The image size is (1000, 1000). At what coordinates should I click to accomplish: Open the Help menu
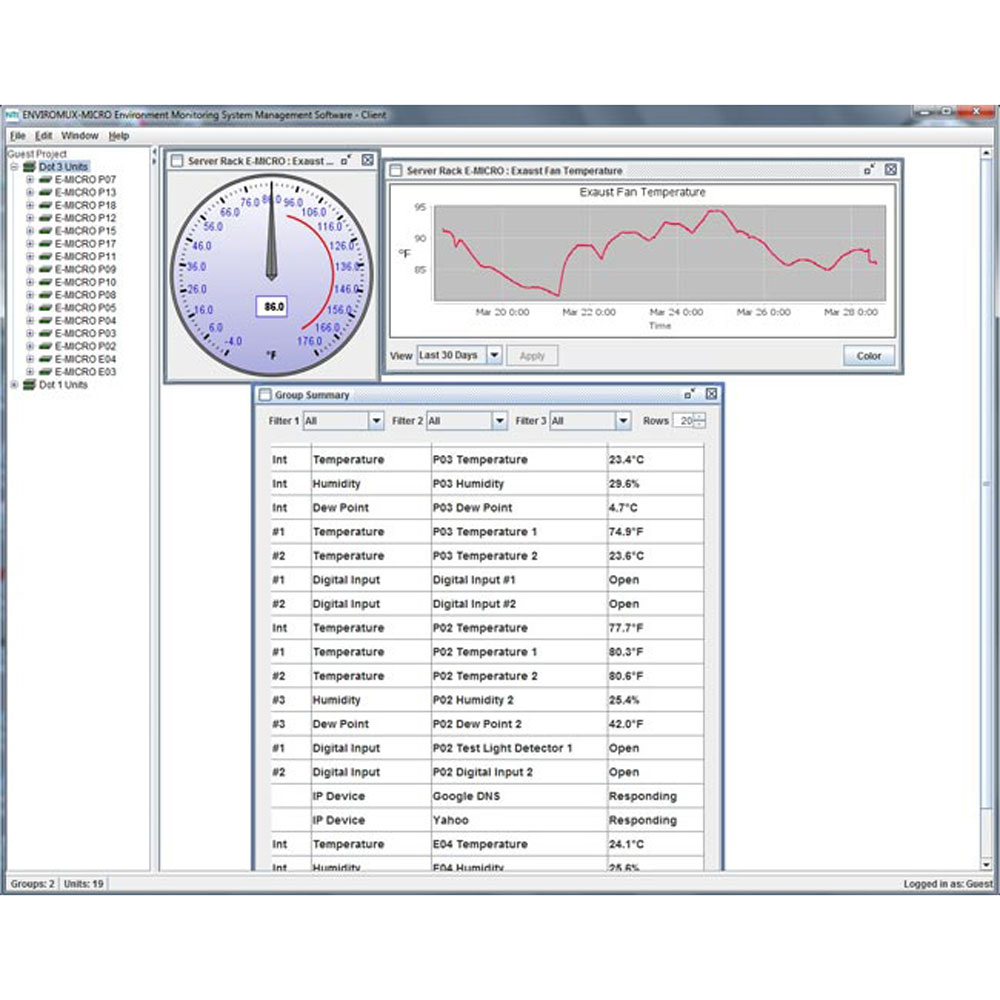tap(119, 136)
